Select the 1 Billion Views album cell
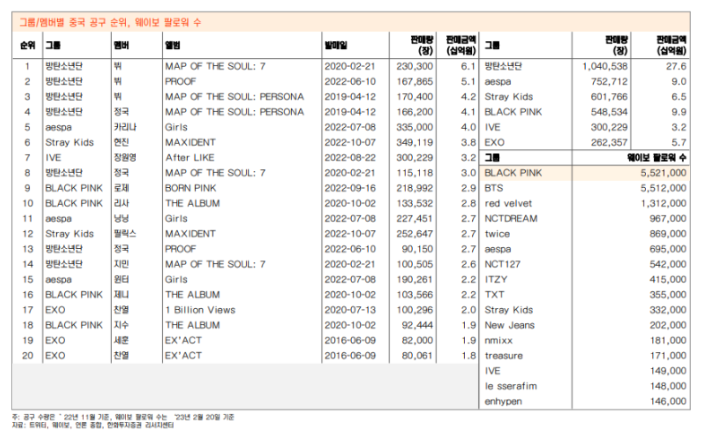 point(200,310)
